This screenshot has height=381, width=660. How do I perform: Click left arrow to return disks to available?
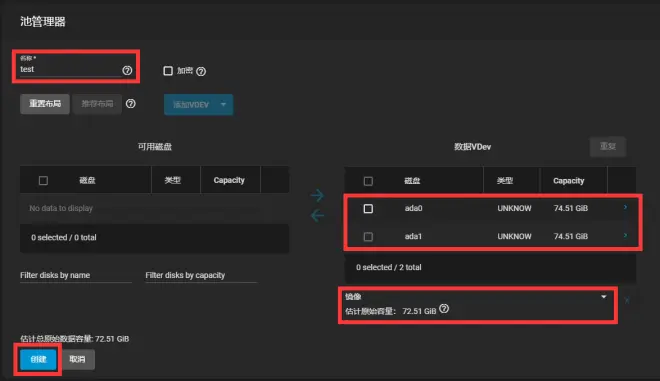(x=317, y=216)
